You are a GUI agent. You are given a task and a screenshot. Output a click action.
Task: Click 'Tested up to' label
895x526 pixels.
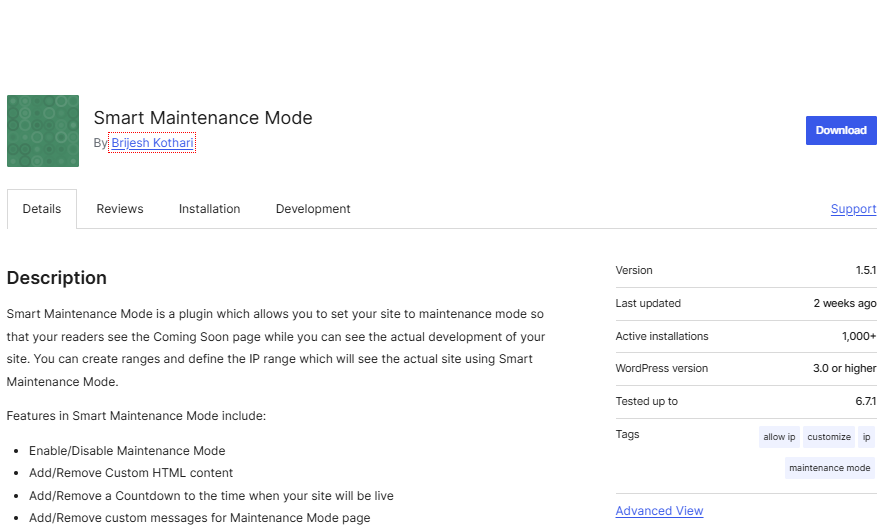tap(646, 402)
